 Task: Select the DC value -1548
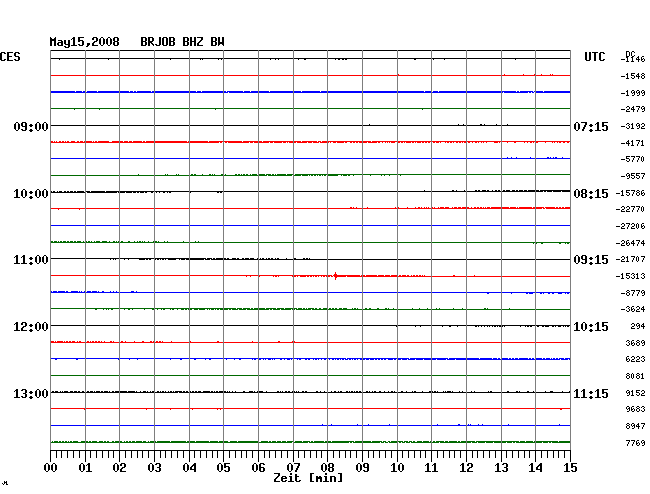[x=633, y=76]
